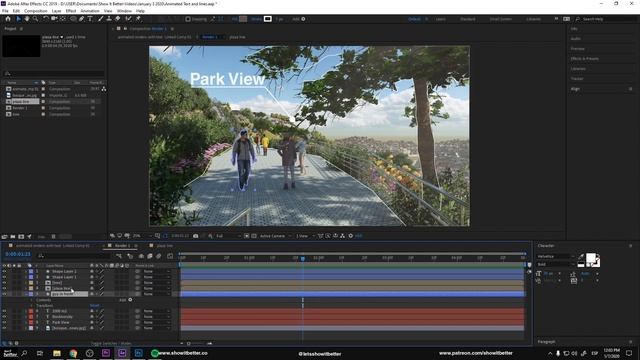Open the Effect menu
This screenshot has height=360, width=640.
(71, 11)
